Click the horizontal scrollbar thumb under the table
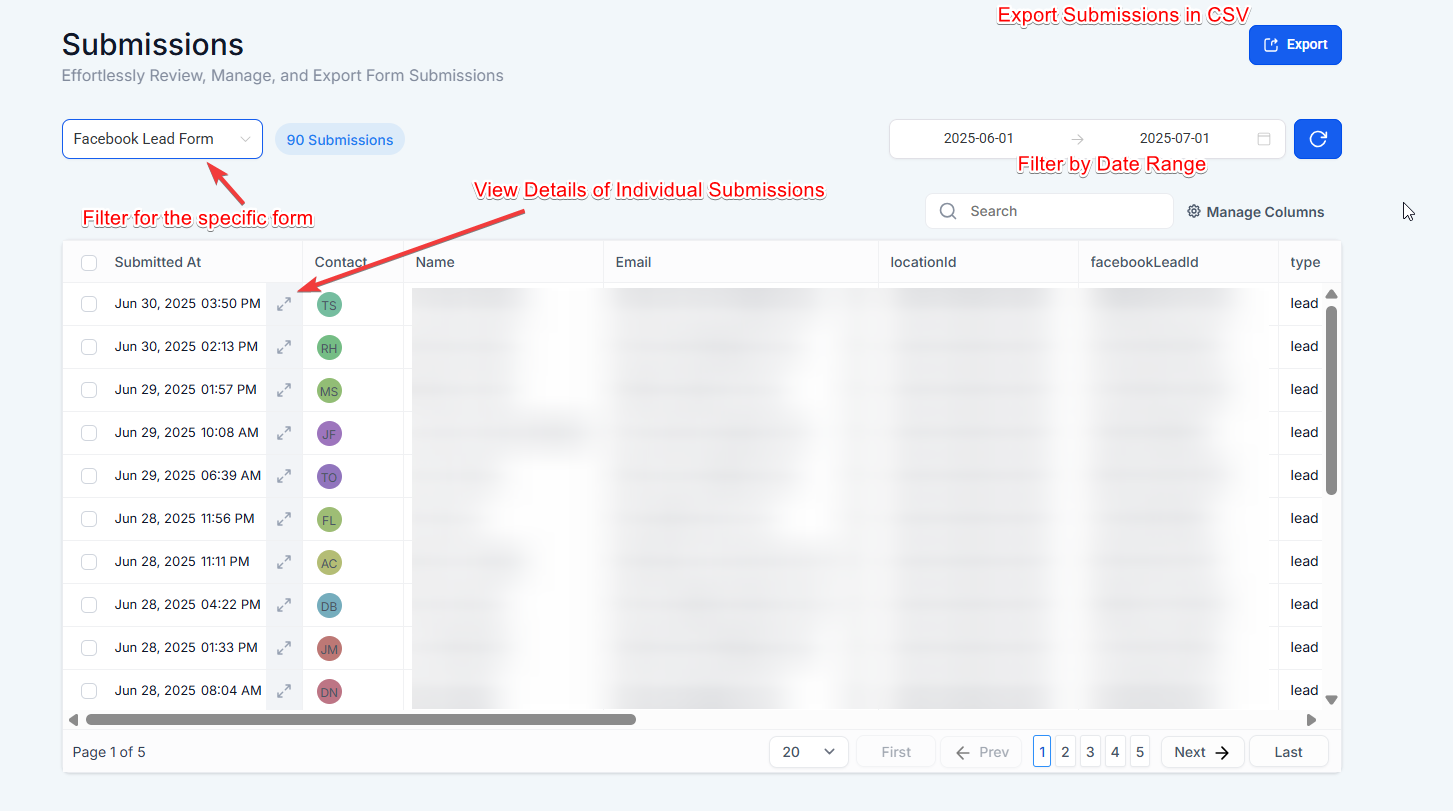Screen dimensions: 1453x811 coord(361,719)
